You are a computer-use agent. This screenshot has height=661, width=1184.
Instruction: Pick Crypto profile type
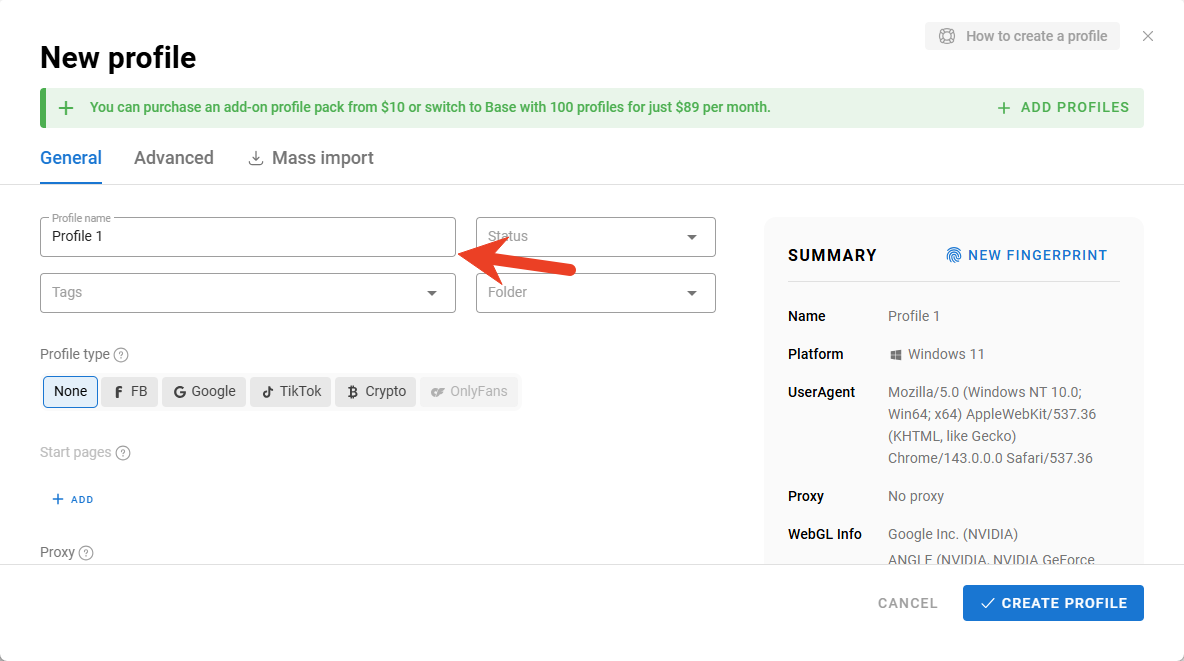(376, 391)
